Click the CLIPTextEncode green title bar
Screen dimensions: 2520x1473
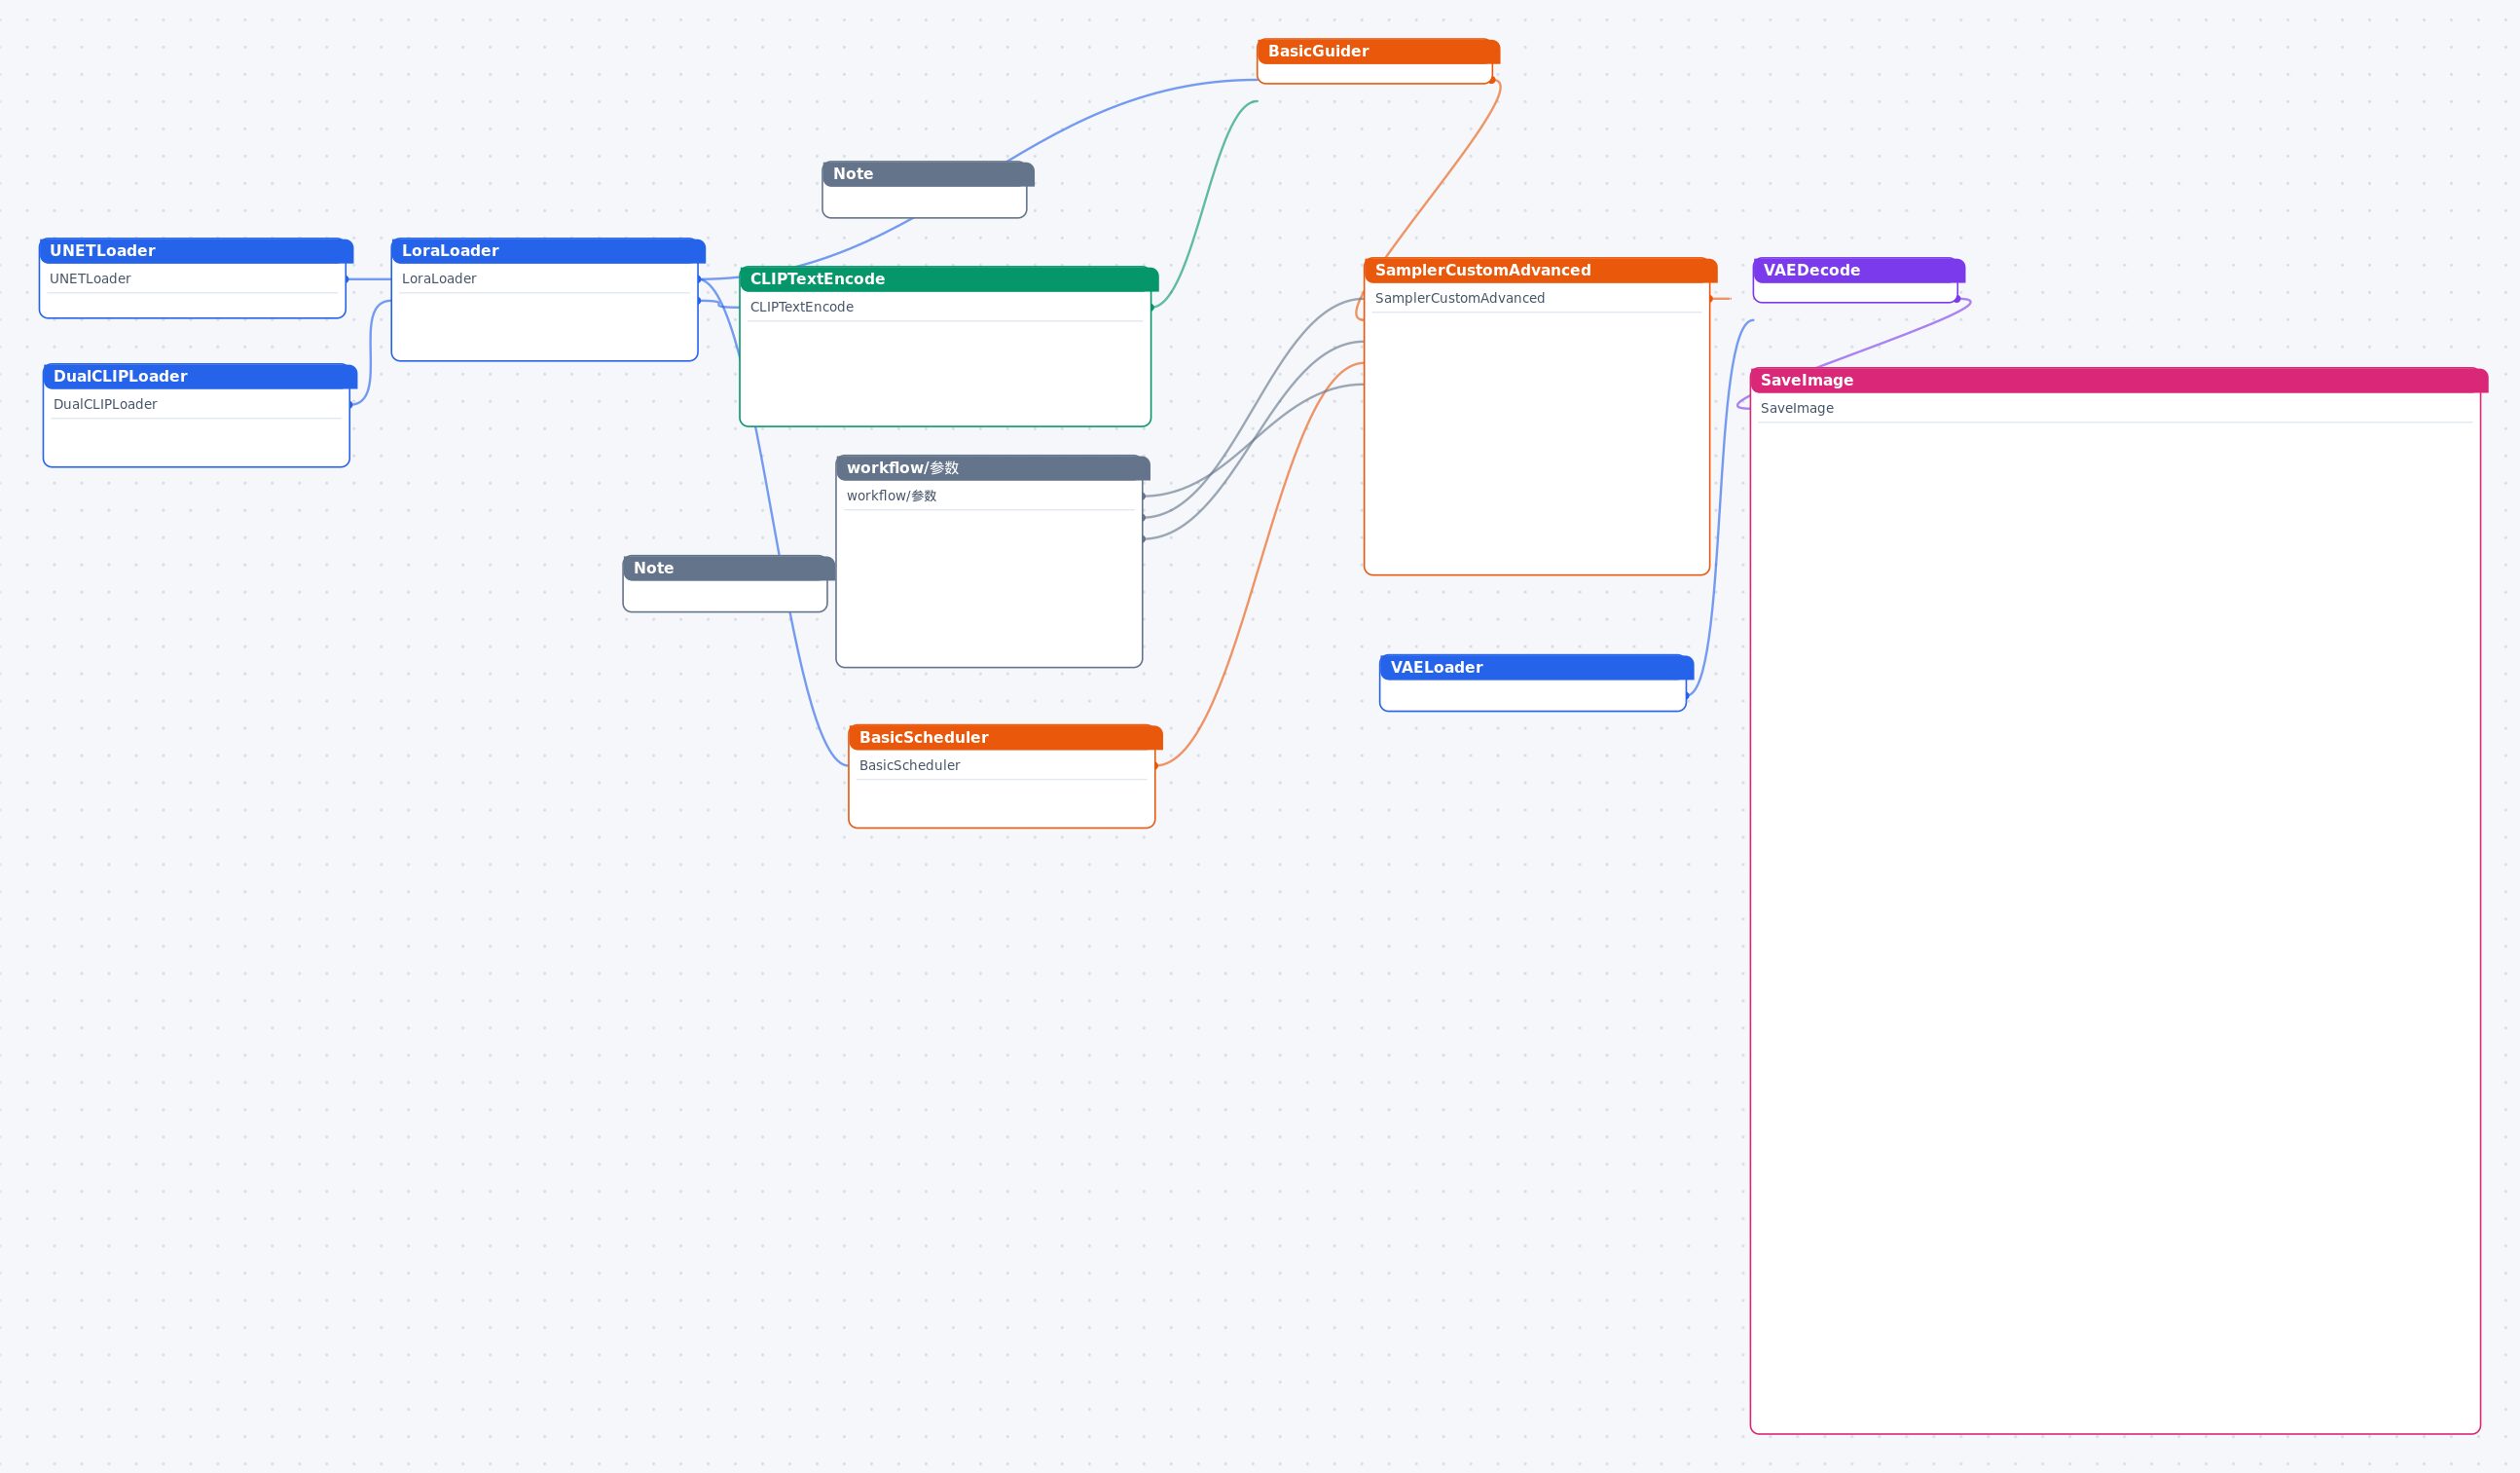[949, 279]
